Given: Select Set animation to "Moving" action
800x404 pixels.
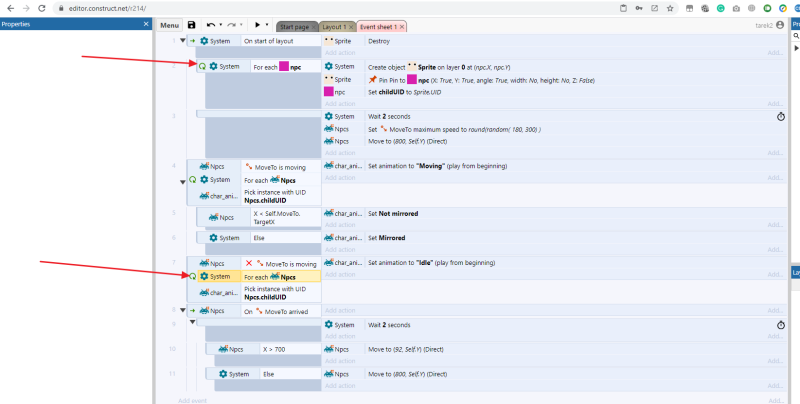Looking at the screenshot, I should 576,166.
